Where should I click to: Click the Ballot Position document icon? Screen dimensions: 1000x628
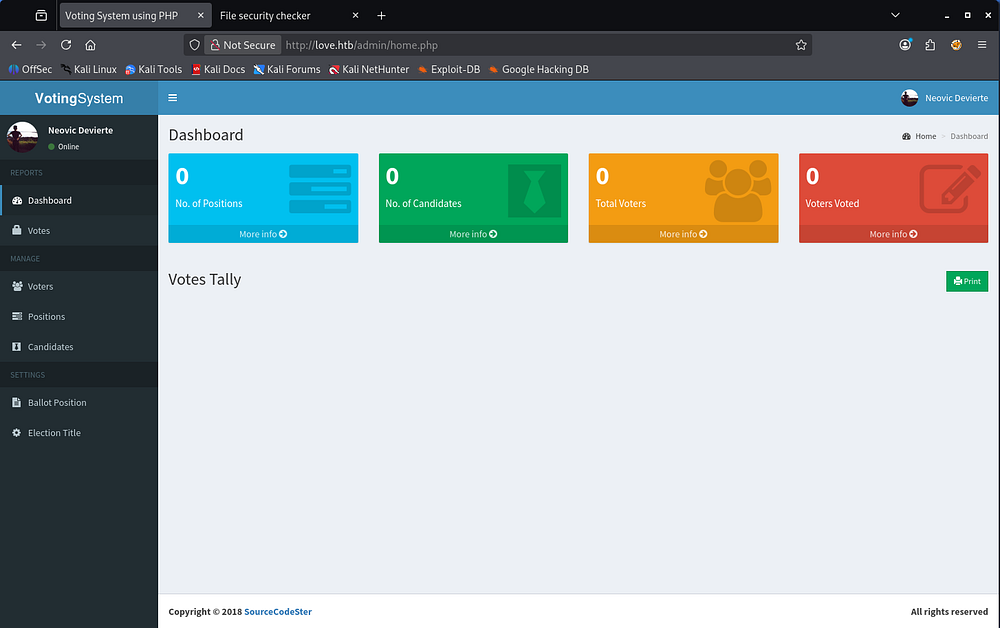17,403
